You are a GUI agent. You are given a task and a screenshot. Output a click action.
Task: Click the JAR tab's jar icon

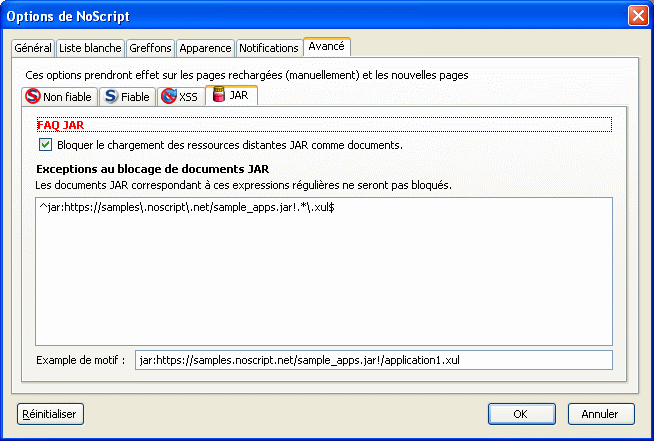tap(218, 96)
